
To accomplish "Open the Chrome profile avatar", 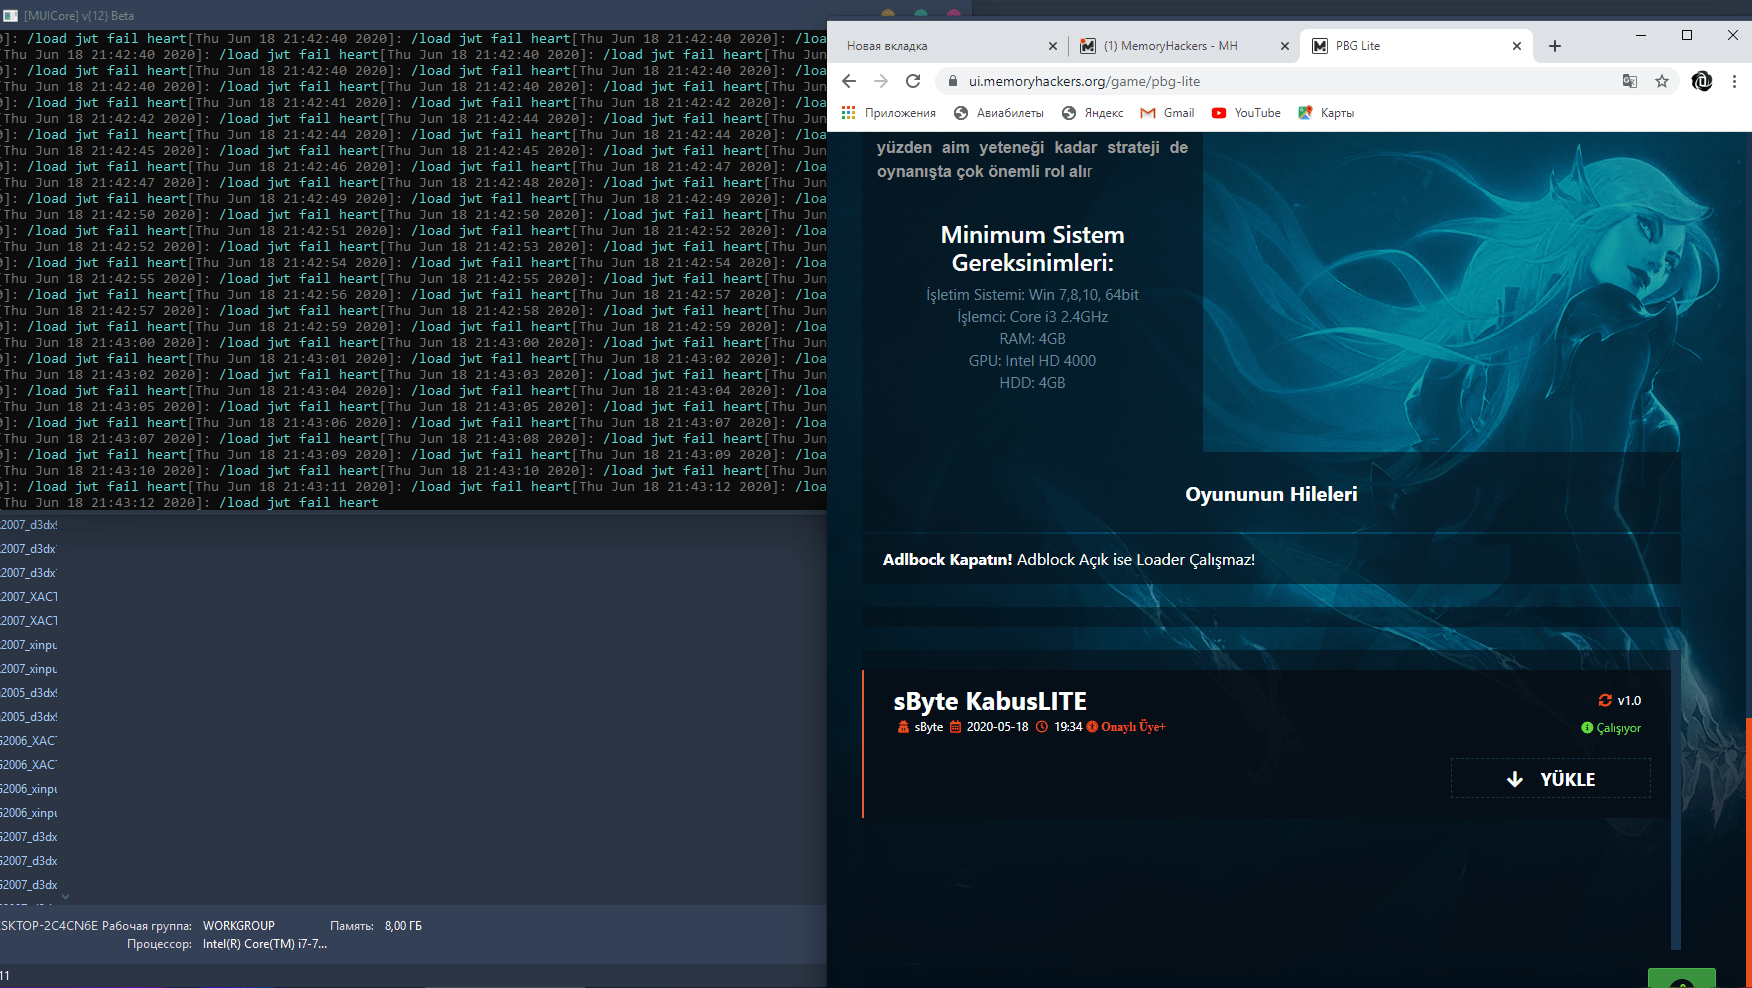I will pyautogui.click(x=1702, y=81).
